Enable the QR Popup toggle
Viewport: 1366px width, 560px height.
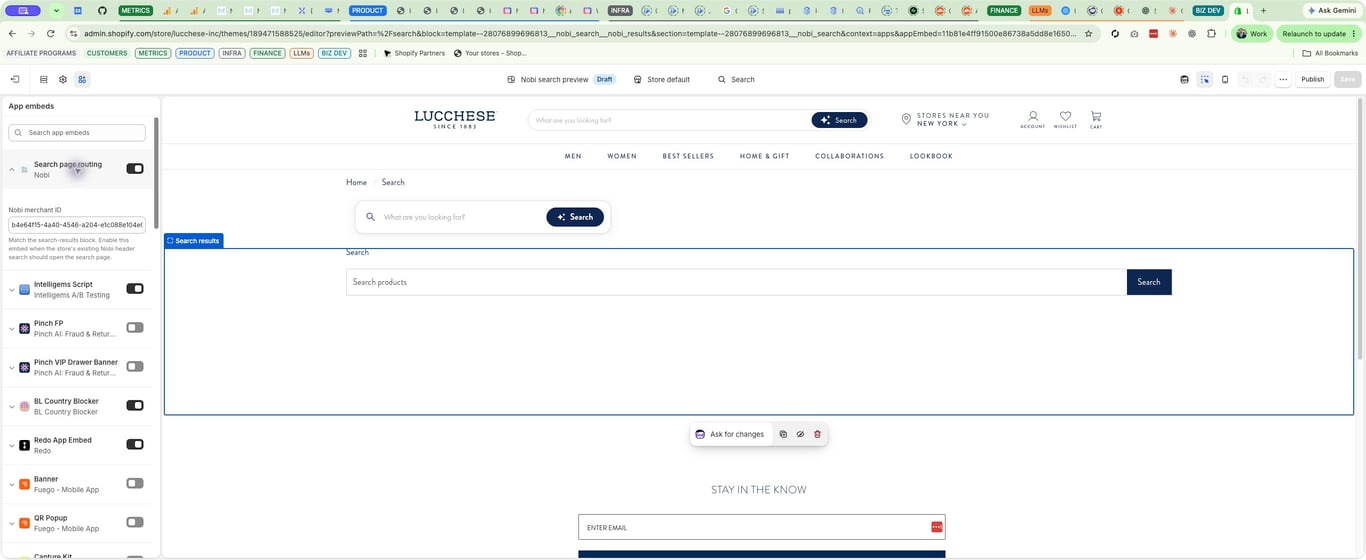135,522
